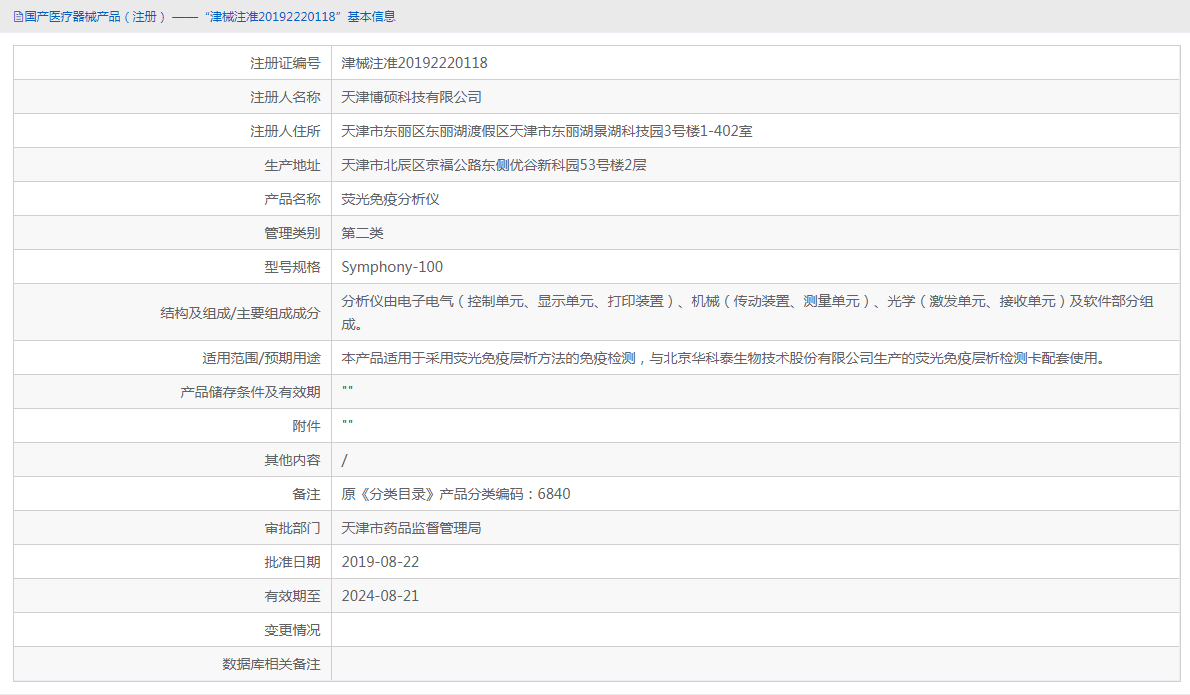Select the production address 天津市北辰区京福公路东侧优谷新科园53号楼2层
1190x695 pixels.
pos(493,165)
